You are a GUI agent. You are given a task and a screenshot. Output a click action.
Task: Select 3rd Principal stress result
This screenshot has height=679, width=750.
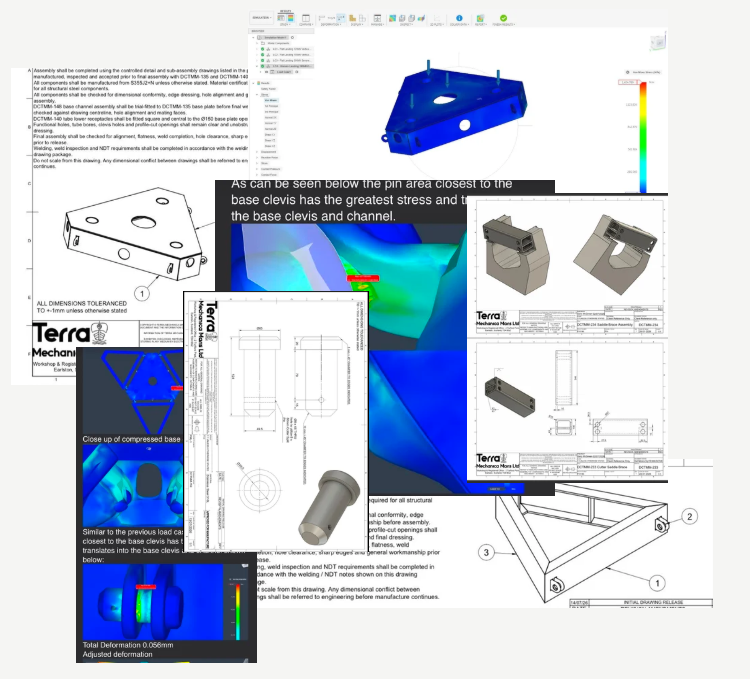271,112
